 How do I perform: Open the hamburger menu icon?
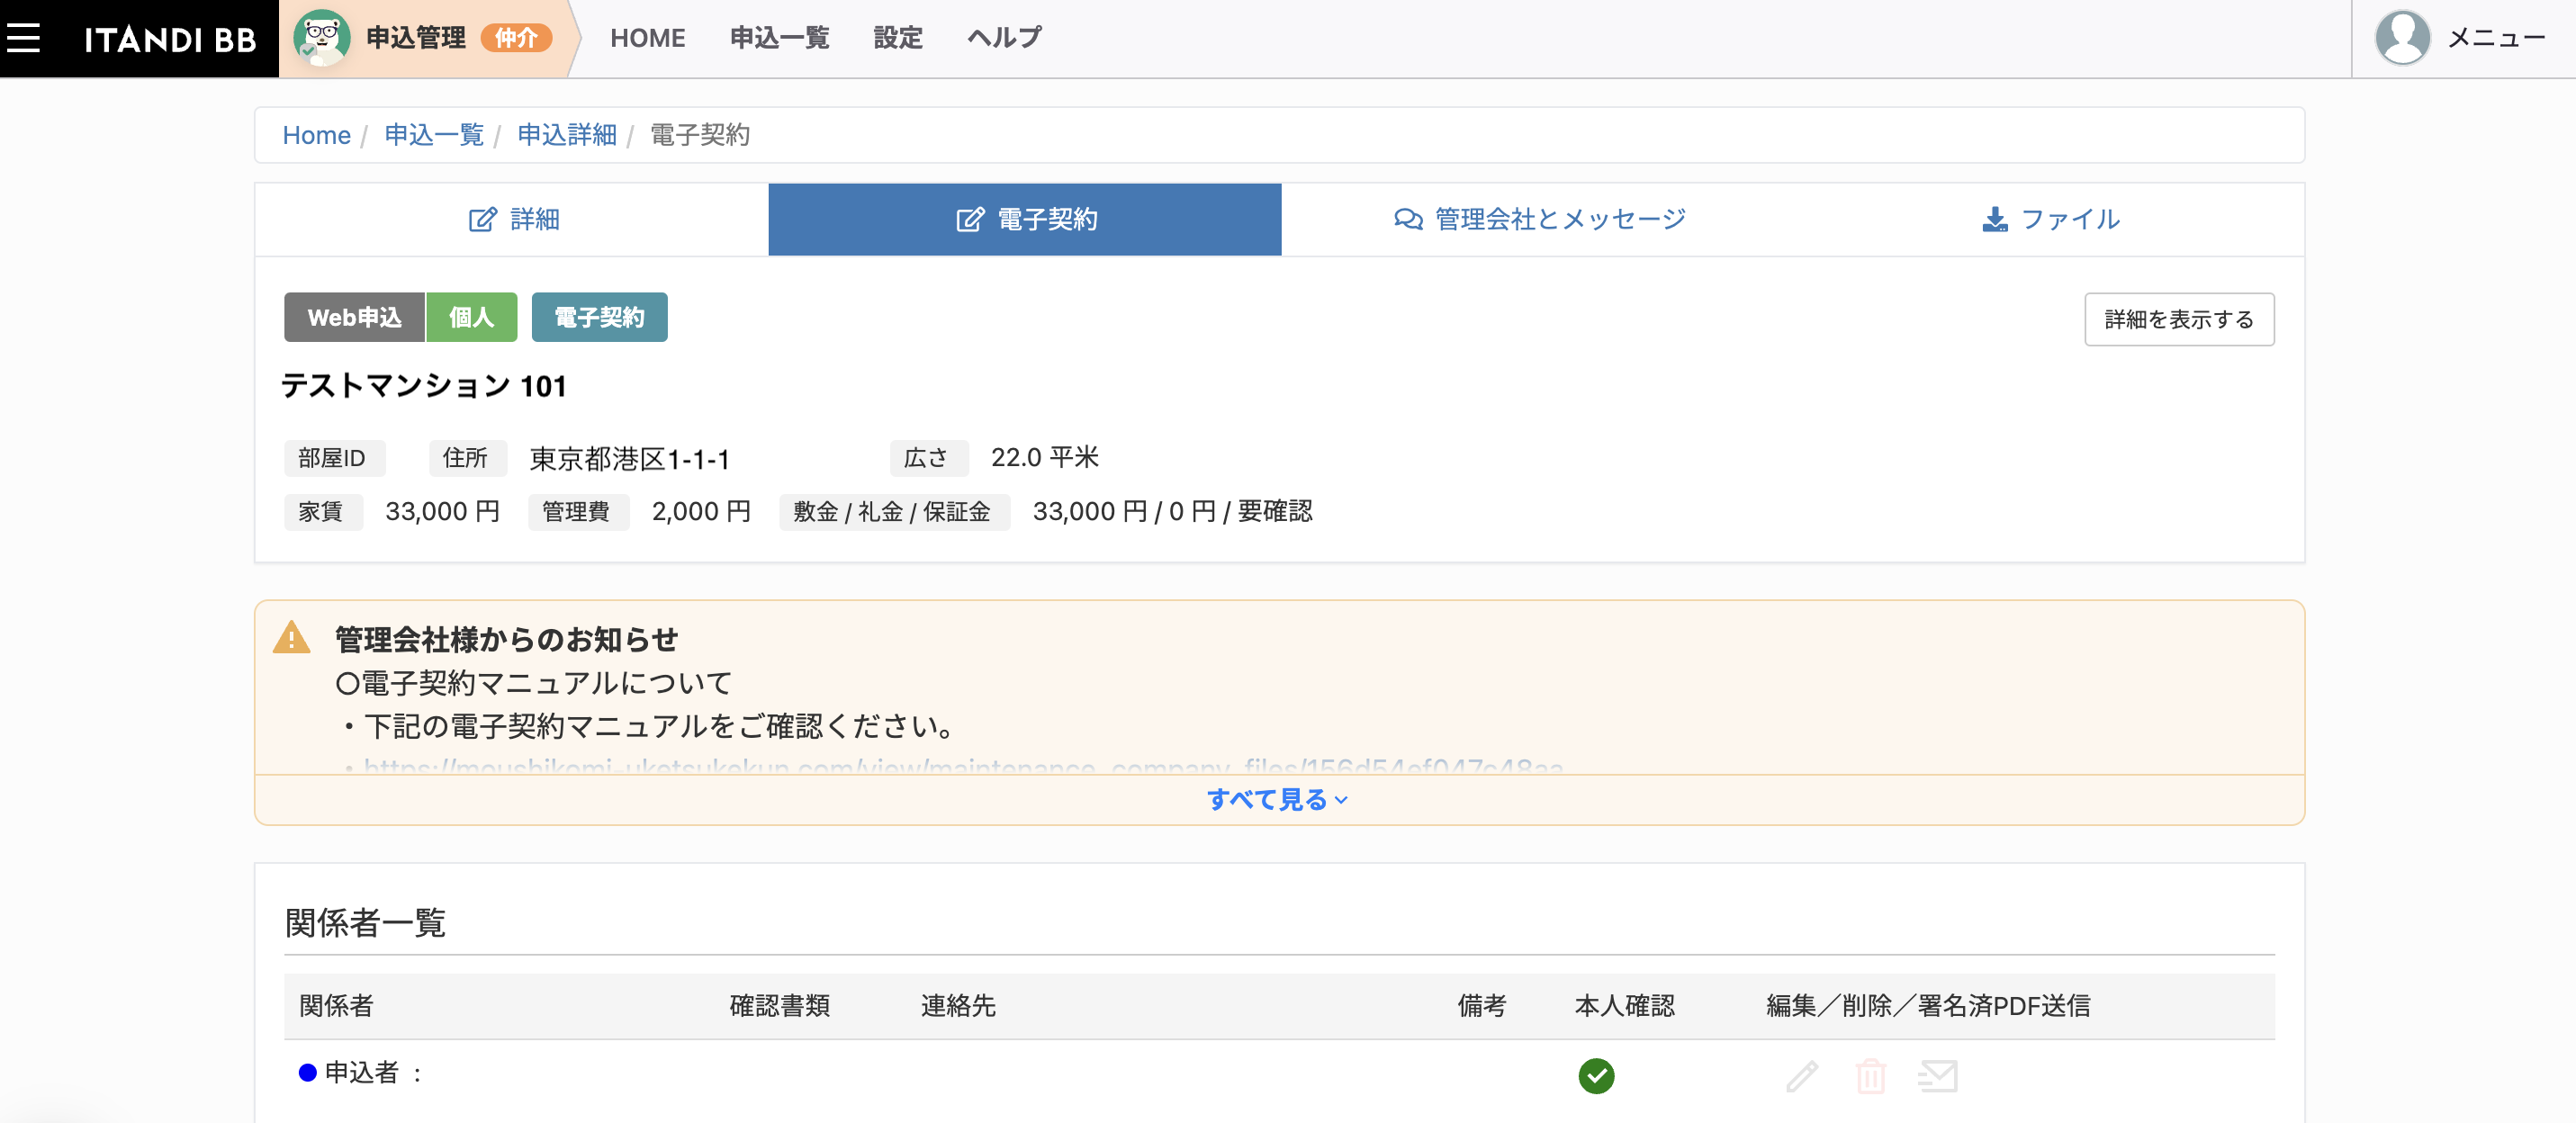tap(23, 38)
